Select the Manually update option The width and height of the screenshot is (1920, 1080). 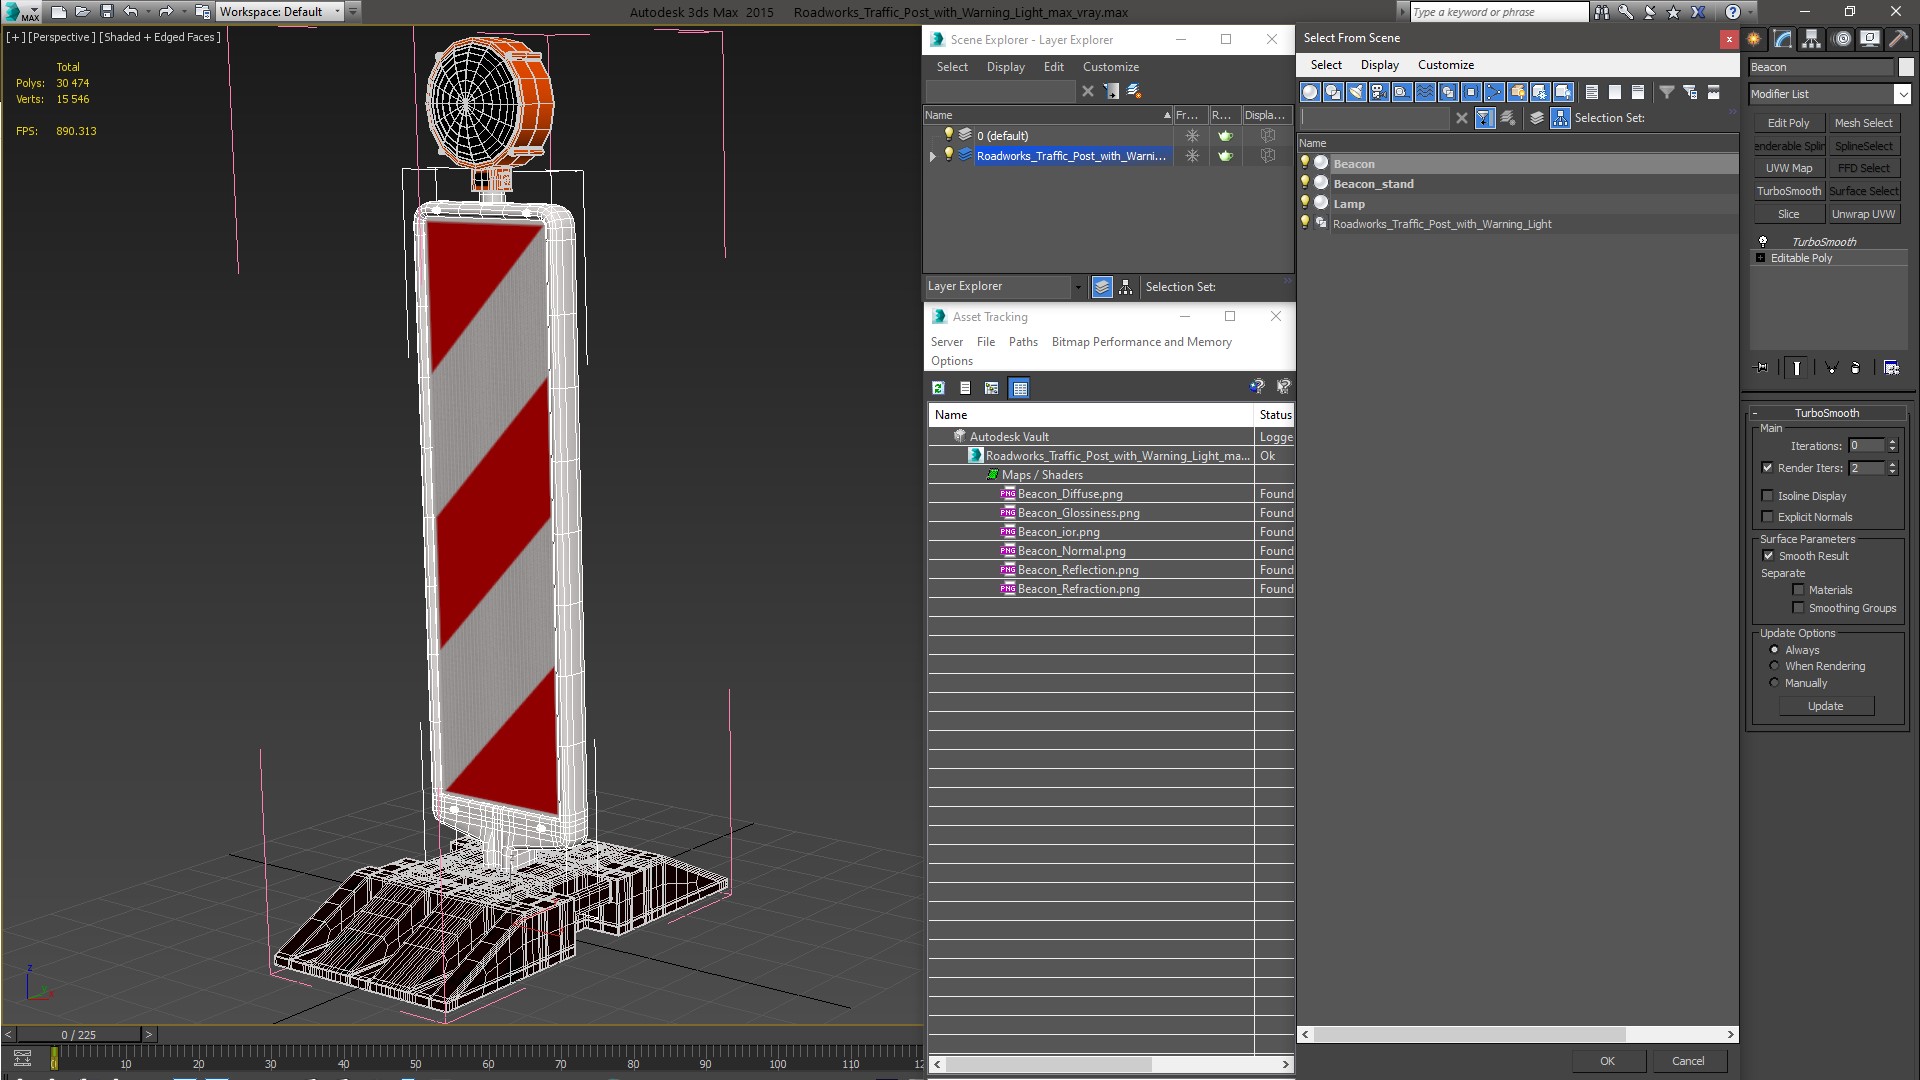click(1775, 683)
